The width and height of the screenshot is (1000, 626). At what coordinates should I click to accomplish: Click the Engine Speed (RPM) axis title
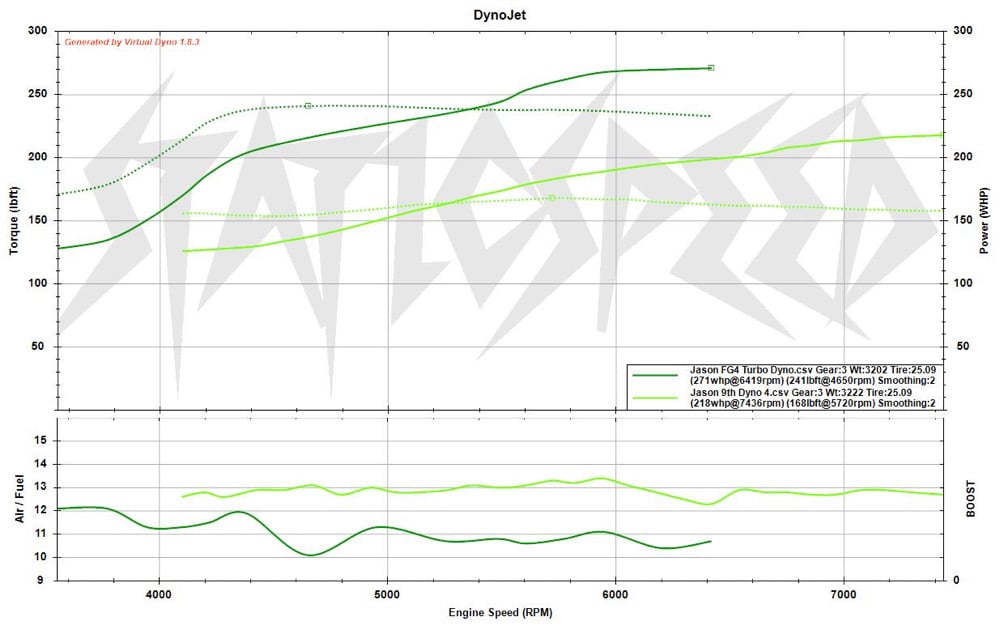500,612
